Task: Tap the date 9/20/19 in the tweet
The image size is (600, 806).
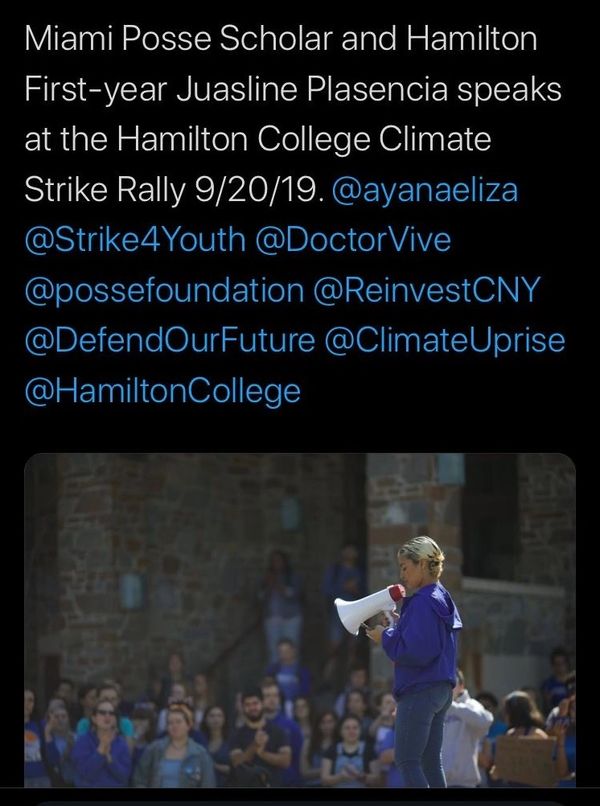Action: tap(260, 191)
